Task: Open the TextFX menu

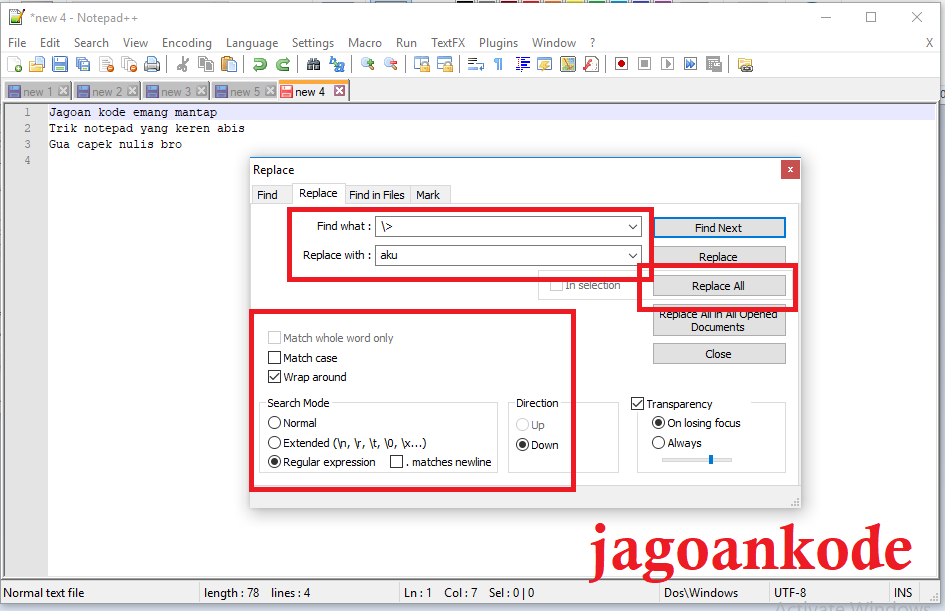Action: click(x=448, y=43)
